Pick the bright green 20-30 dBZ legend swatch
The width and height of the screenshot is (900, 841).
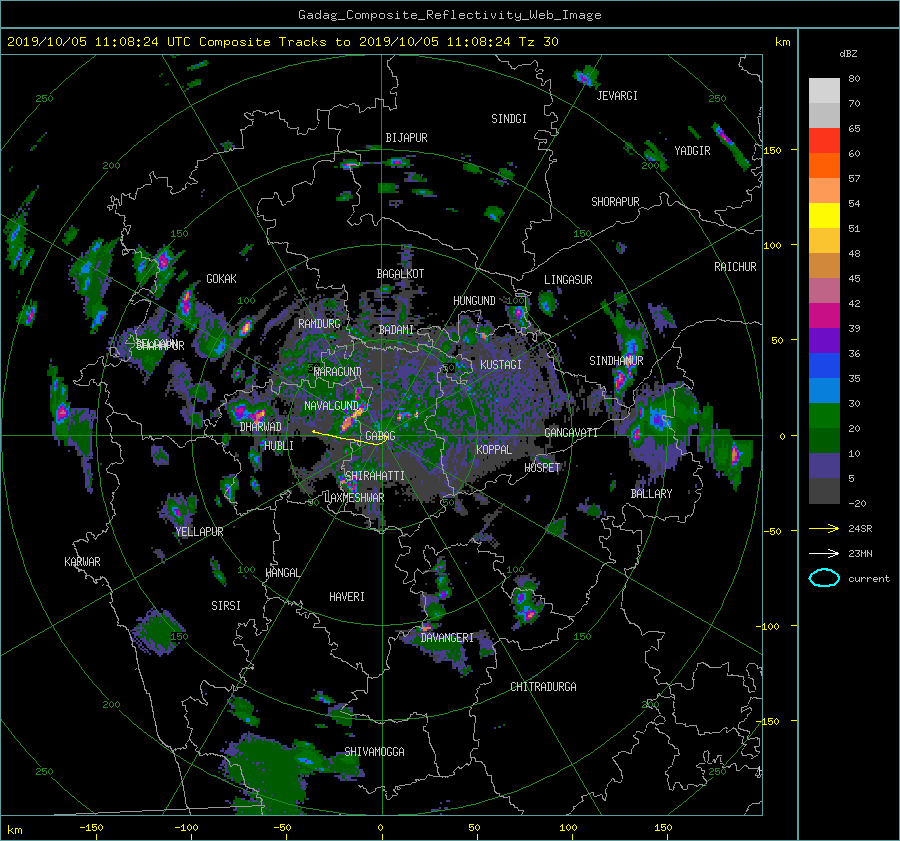click(824, 416)
